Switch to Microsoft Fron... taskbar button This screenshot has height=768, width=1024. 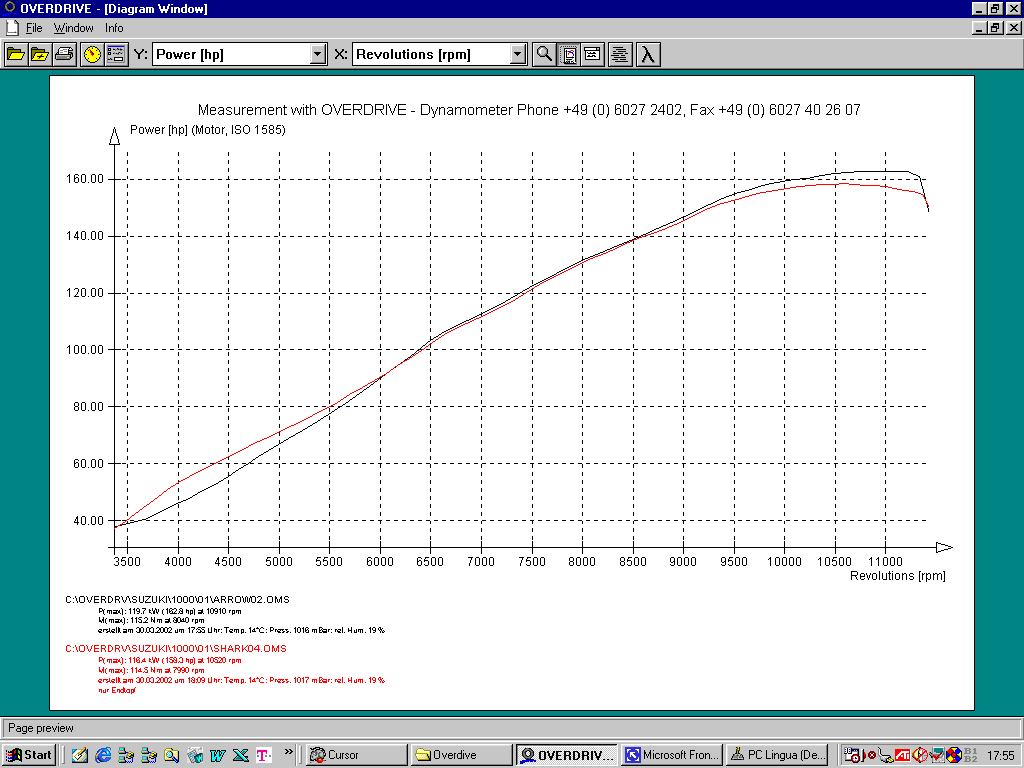[x=672, y=755]
